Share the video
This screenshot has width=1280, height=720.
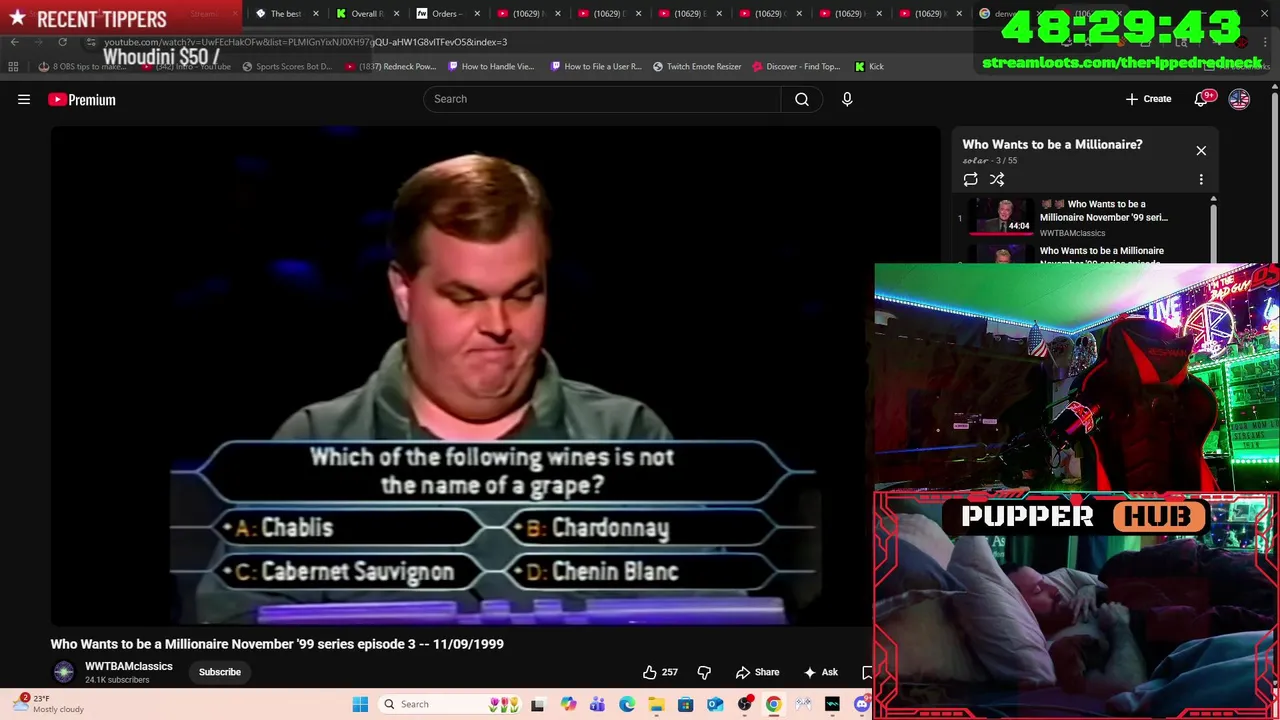pos(757,672)
